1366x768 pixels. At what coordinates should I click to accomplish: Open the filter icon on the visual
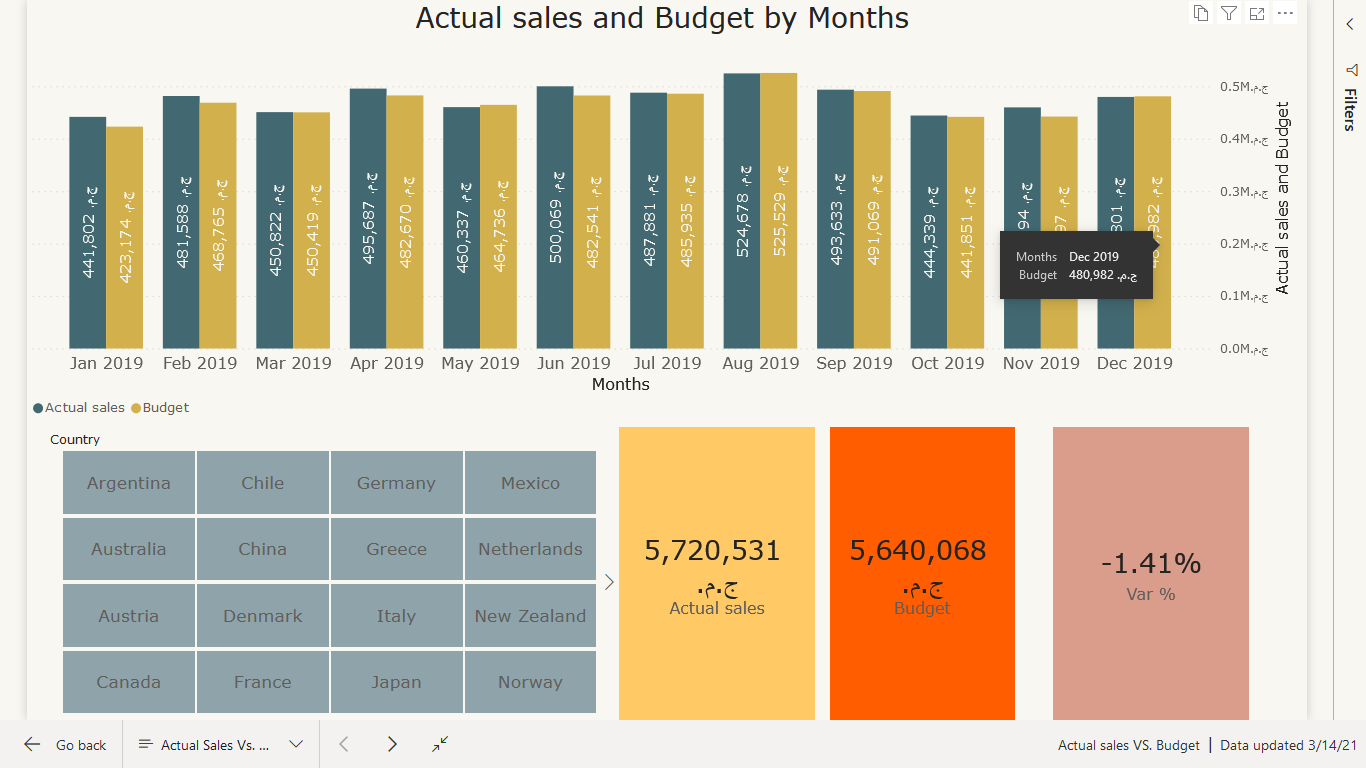point(1229,13)
